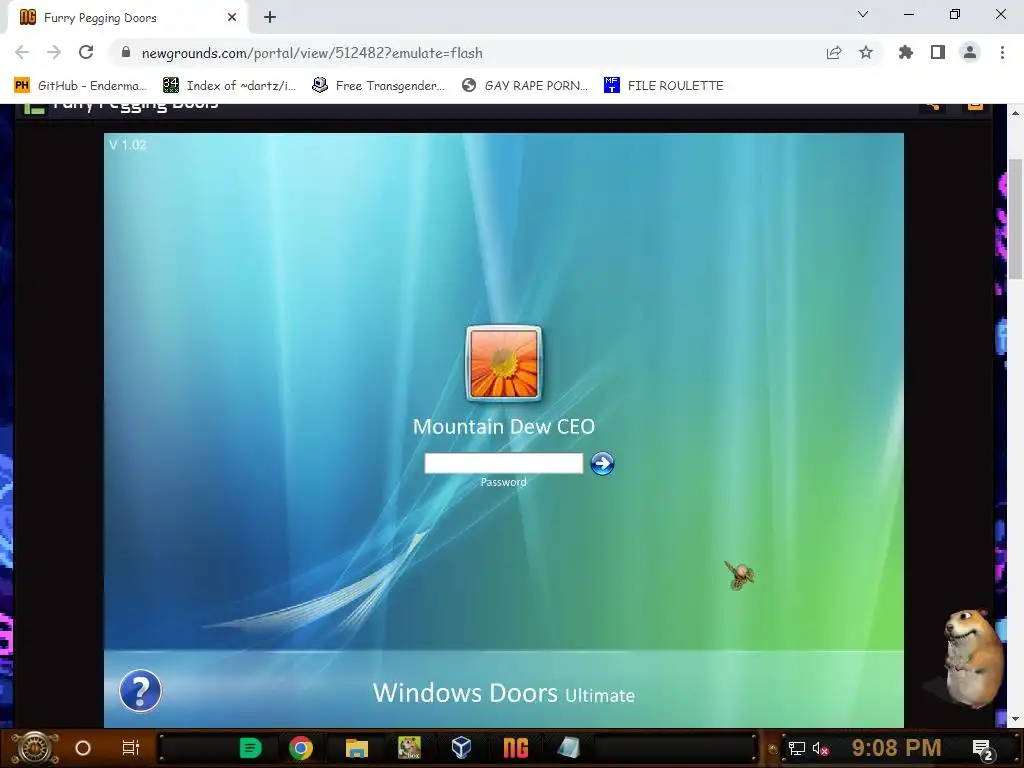Toggle the Chrome side panel

click(x=938, y=52)
